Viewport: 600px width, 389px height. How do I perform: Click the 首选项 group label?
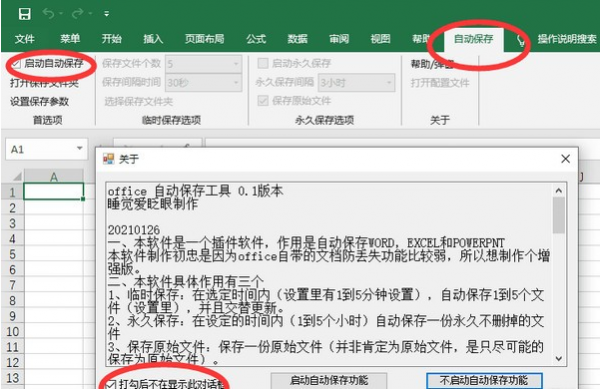click(x=47, y=120)
